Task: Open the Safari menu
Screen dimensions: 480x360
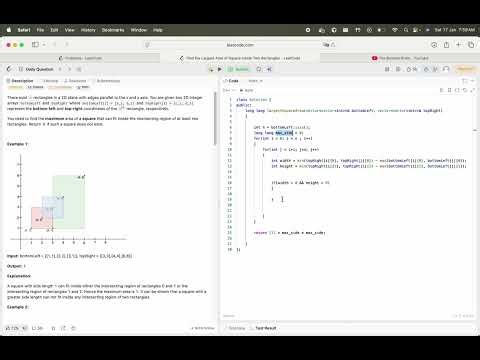Action: (x=24, y=30)
